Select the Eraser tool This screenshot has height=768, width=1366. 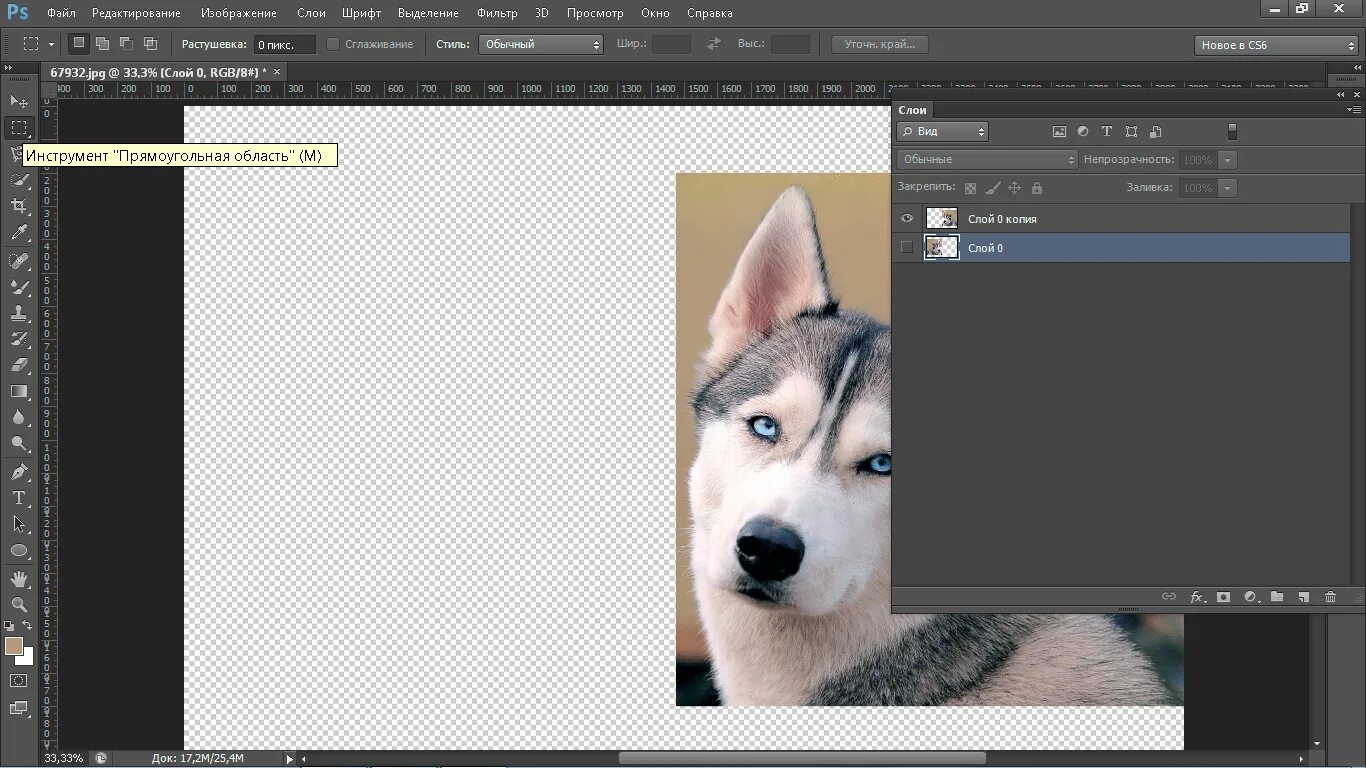click(x=19, y=365)
